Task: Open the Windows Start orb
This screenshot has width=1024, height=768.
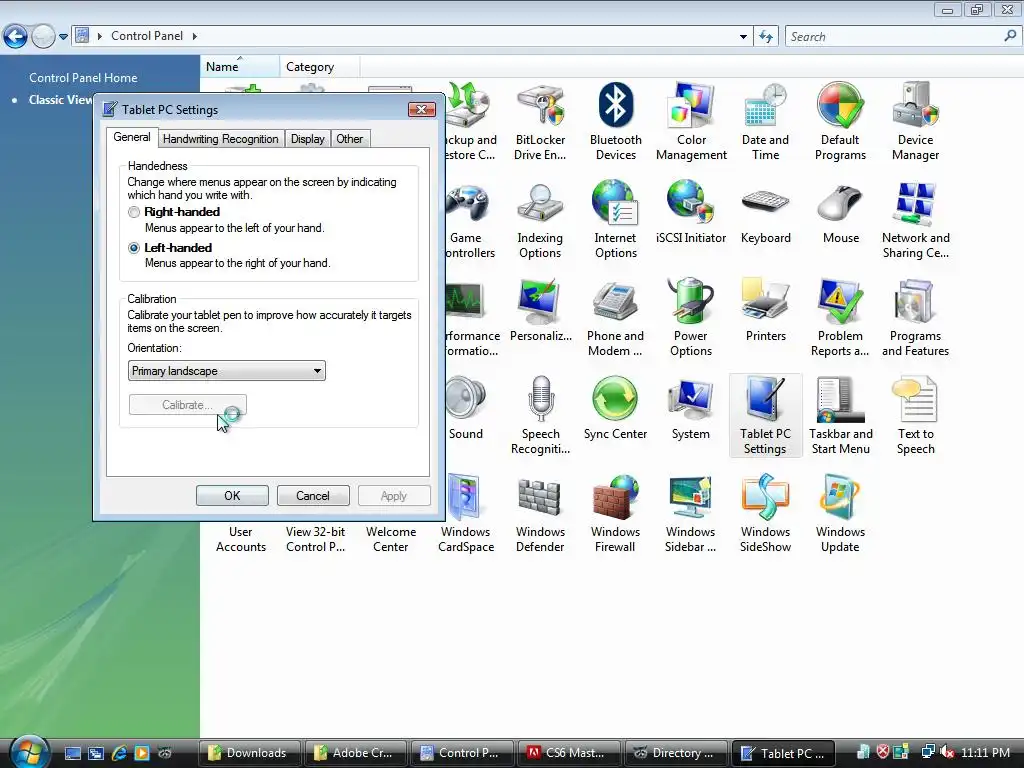Action: [x=28, y=752]
